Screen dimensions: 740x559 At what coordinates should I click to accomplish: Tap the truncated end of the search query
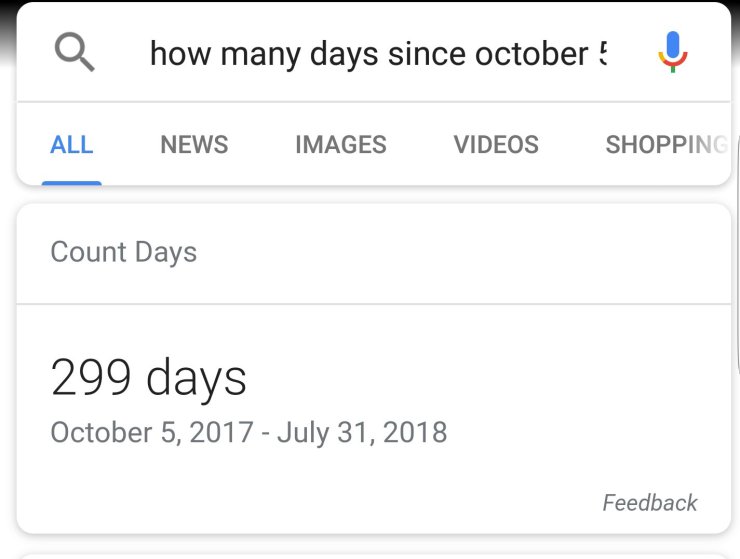[x=602, y=53]
